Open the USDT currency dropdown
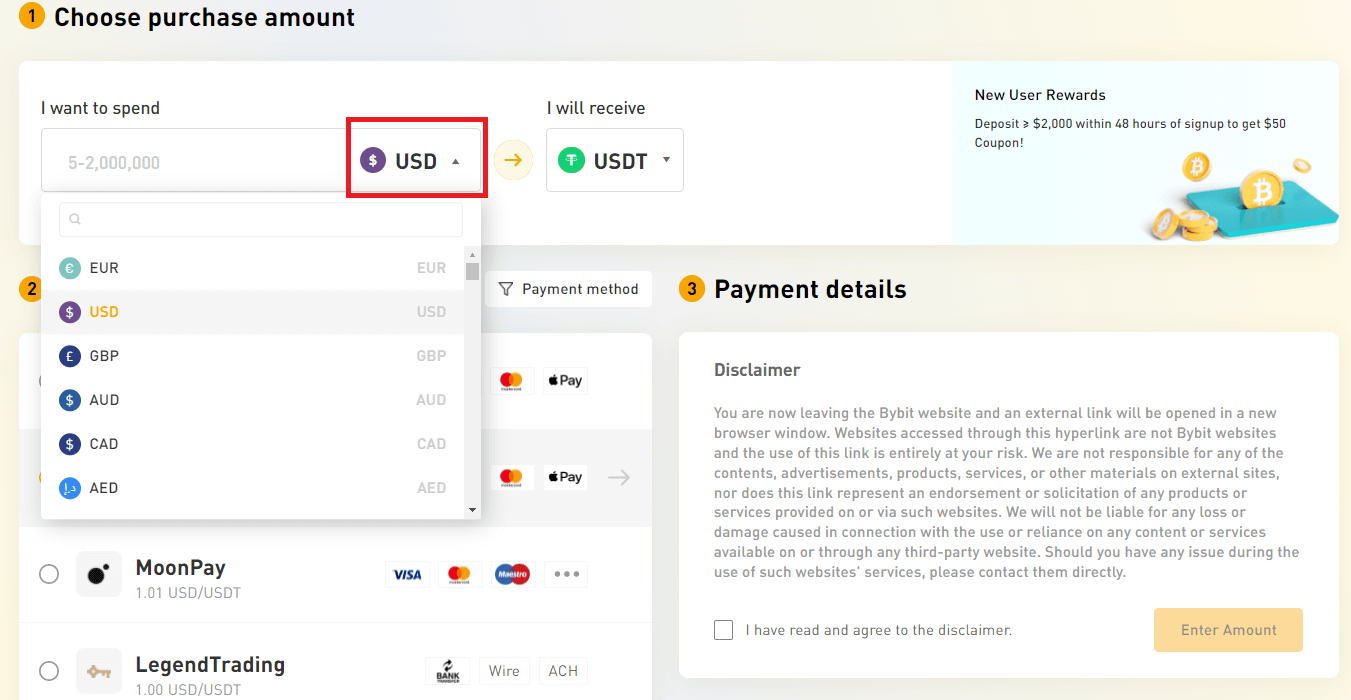This screenshot has height=700, width=1351. (x=614, y=160)
